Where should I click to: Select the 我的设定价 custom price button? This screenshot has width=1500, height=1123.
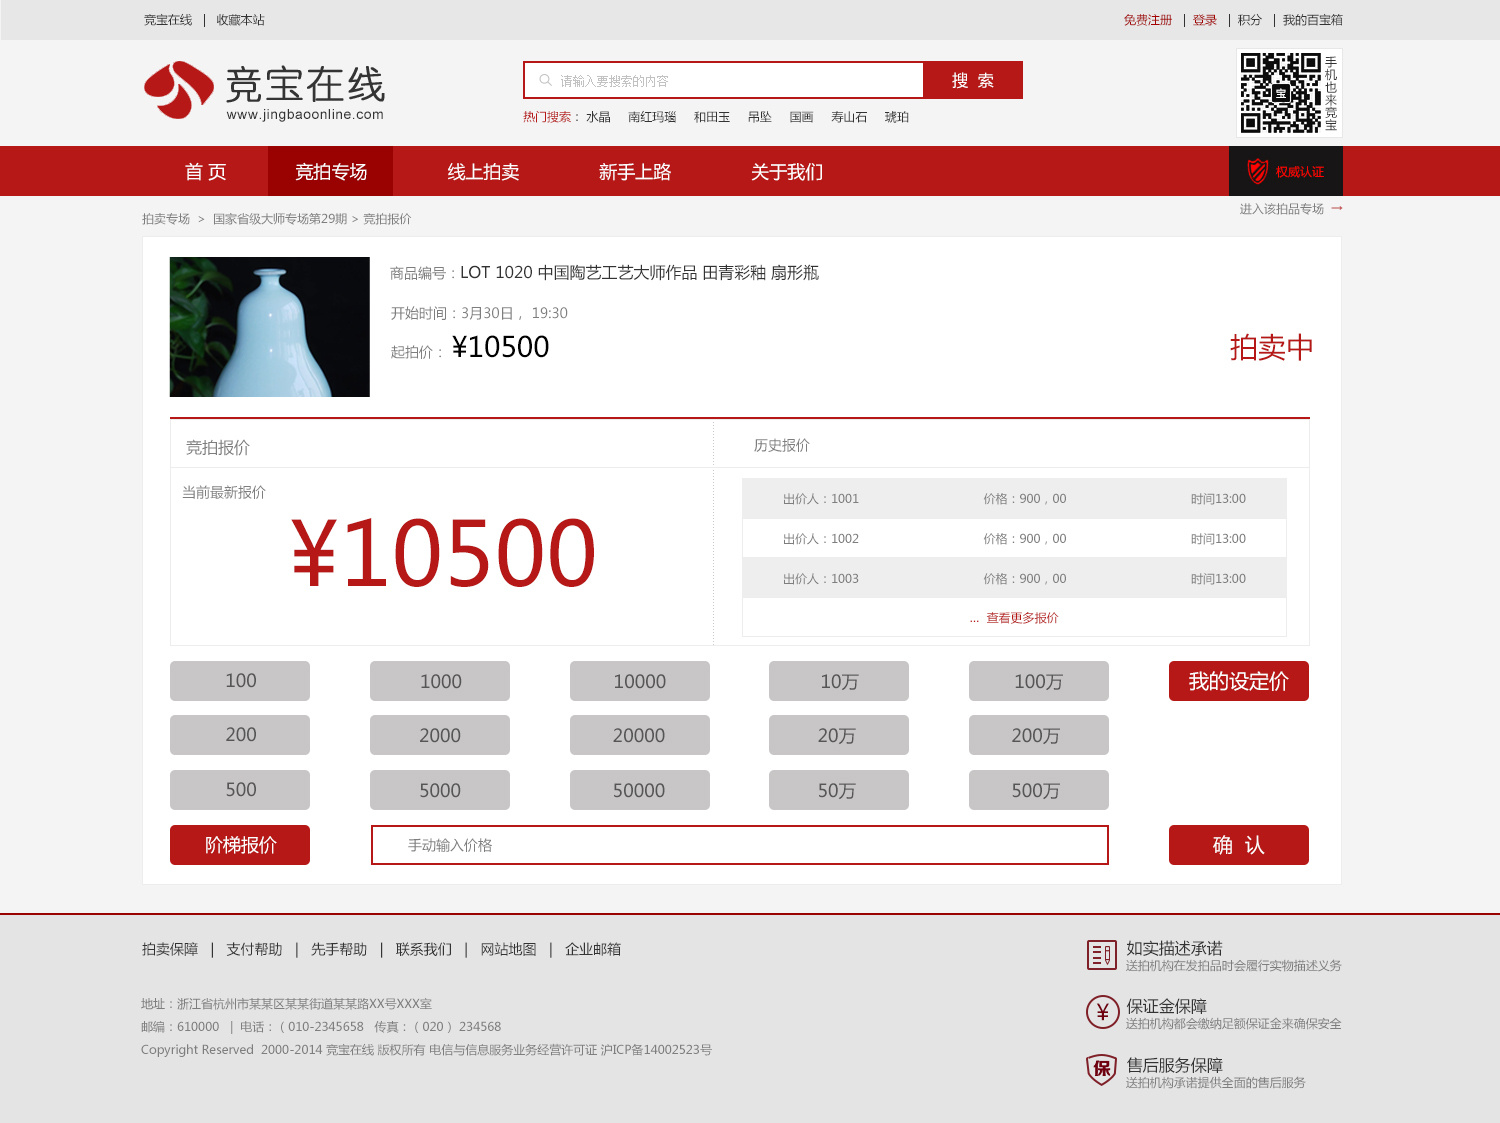(1238, 682)
